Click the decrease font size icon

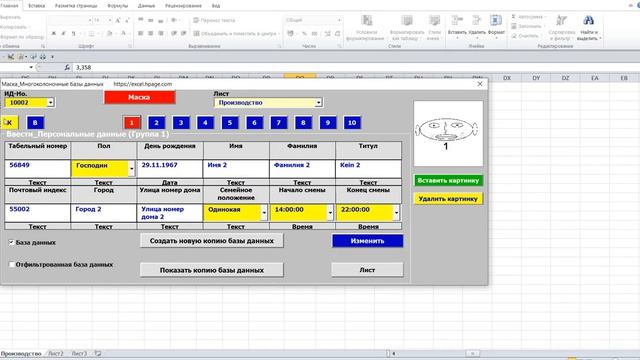point(127,20)
